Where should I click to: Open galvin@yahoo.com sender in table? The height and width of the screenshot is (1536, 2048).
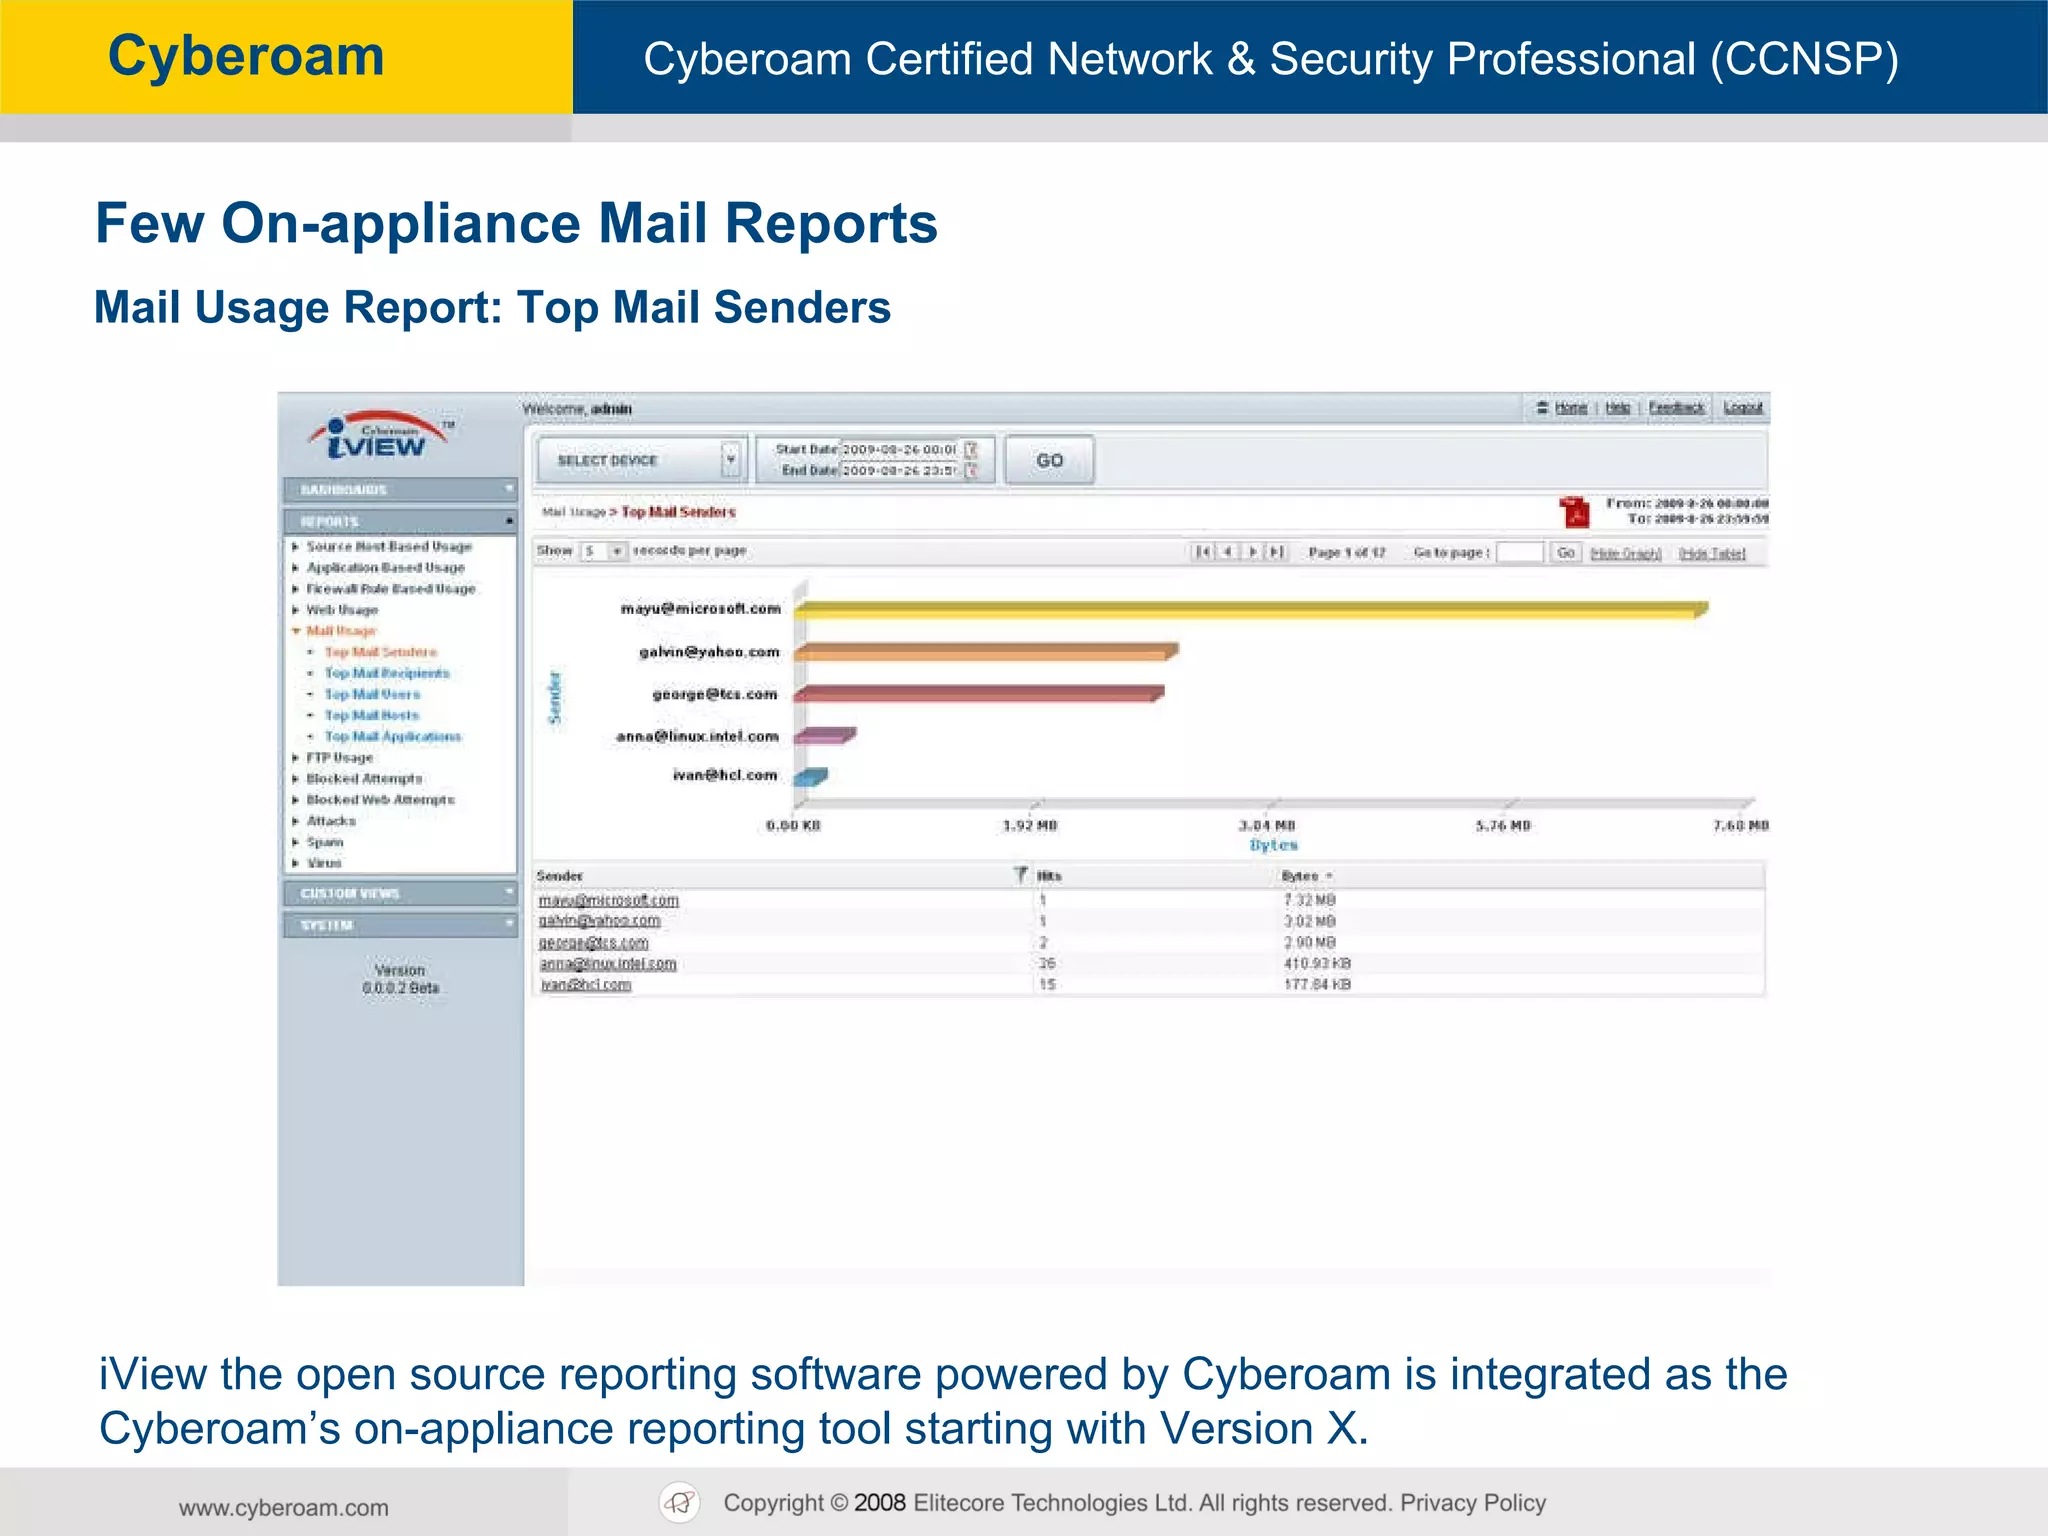[599, 921]
